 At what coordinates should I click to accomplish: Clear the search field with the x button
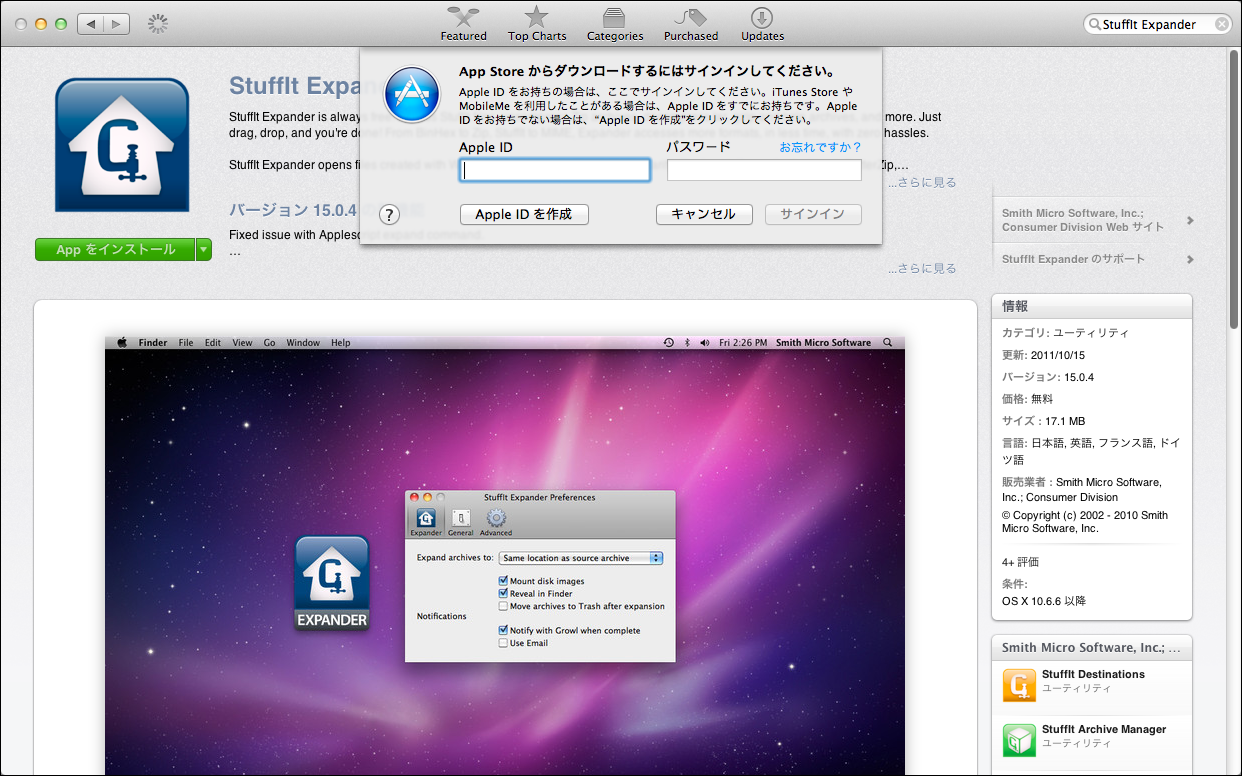click(1221, 25)
